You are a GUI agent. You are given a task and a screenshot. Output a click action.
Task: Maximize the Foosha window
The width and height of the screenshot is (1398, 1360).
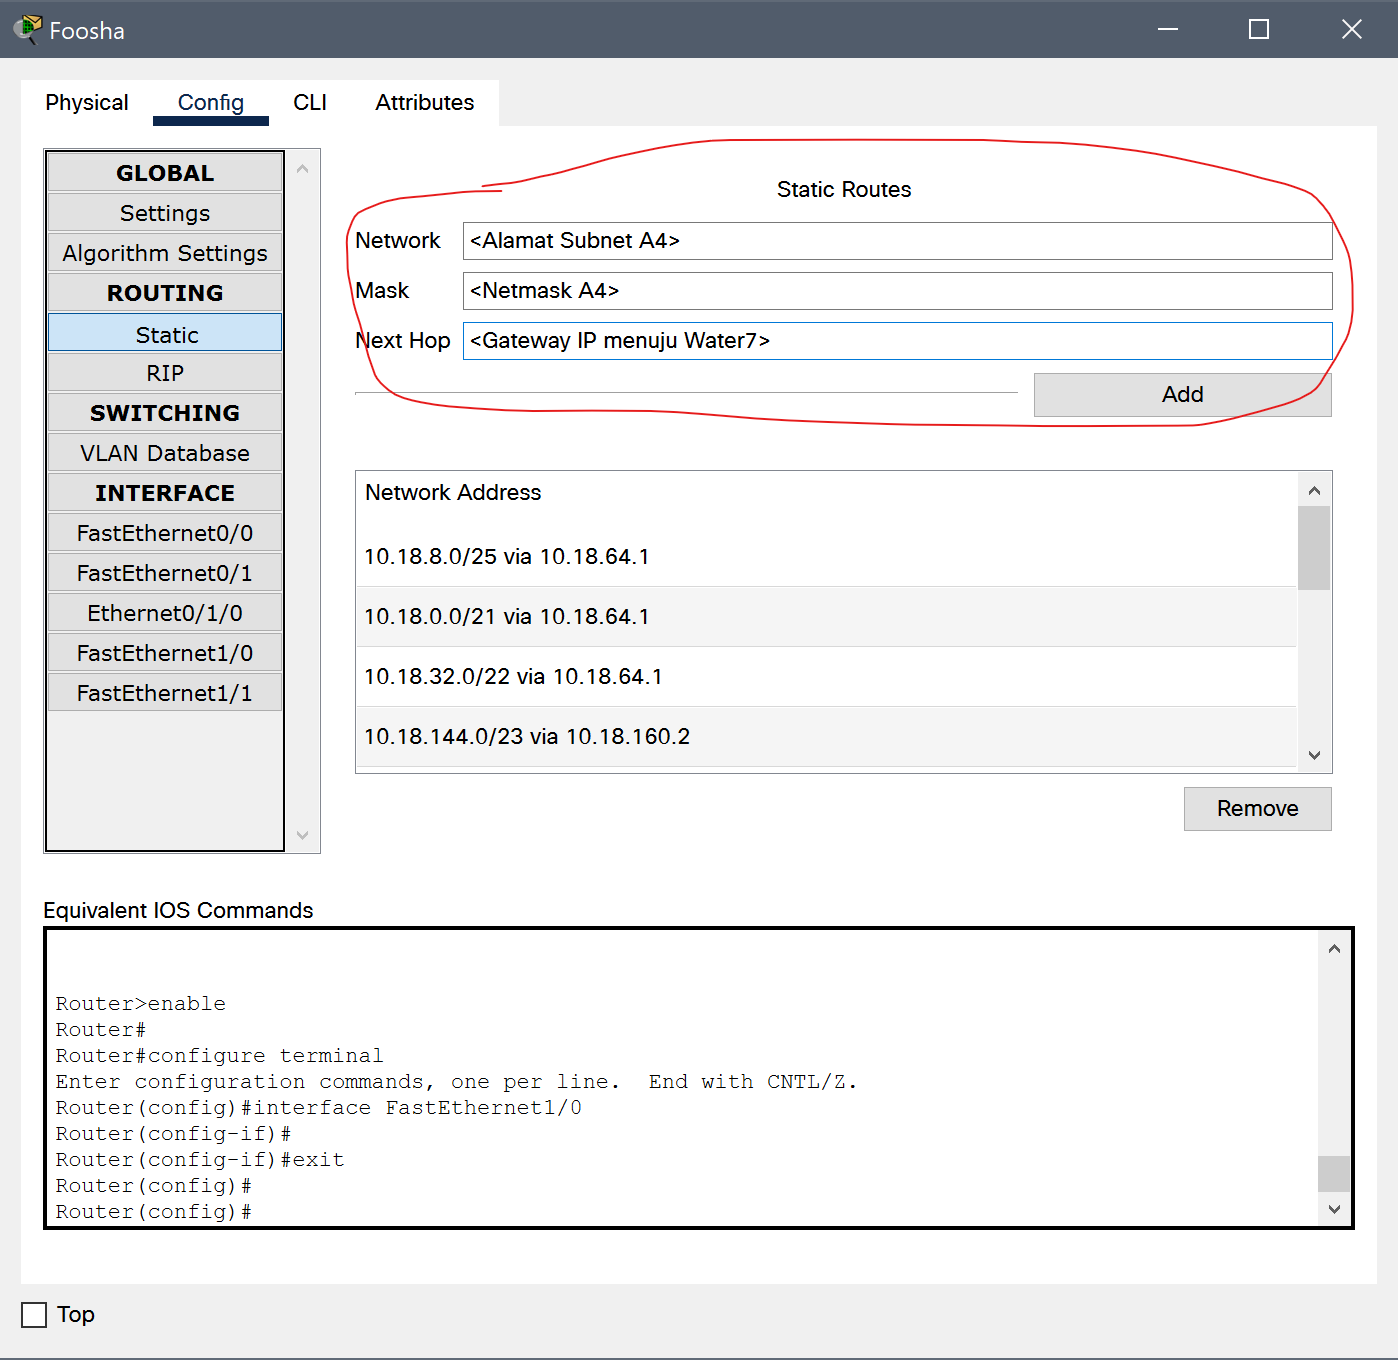click(1259, 29)
